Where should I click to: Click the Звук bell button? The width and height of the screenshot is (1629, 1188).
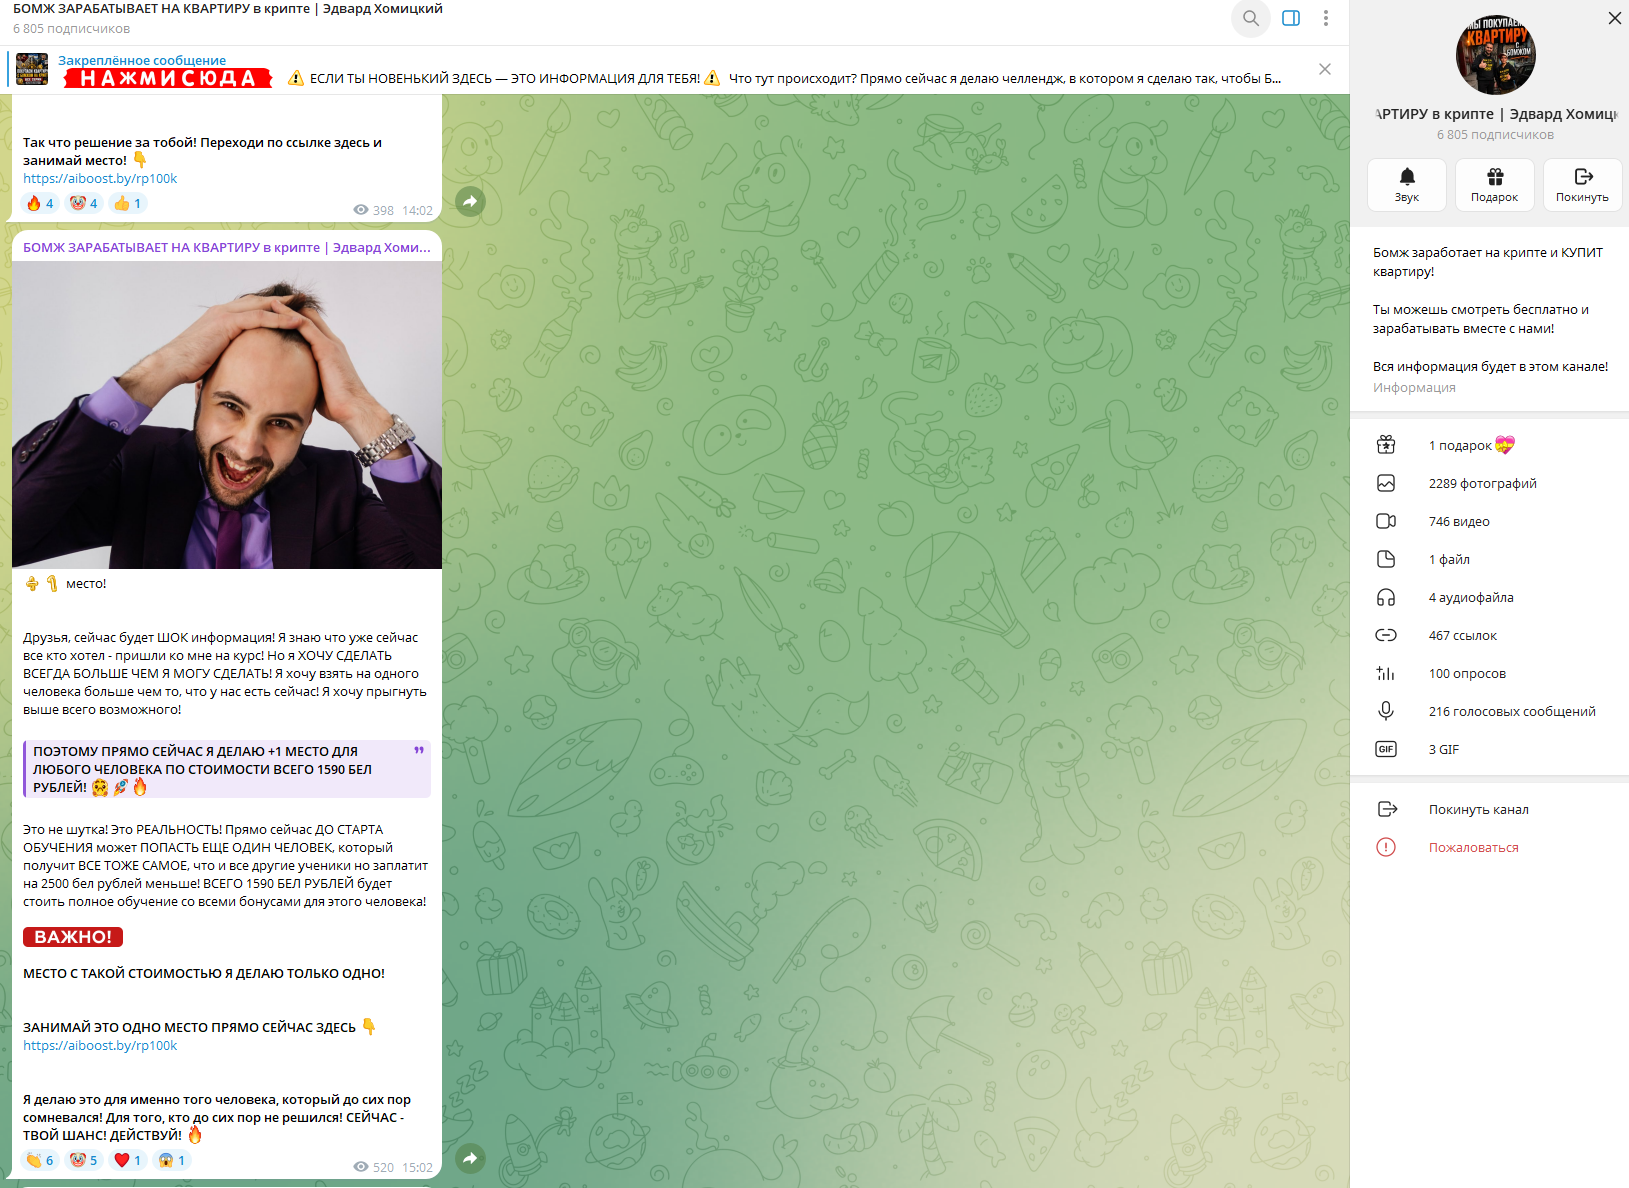click(1407, 184)
